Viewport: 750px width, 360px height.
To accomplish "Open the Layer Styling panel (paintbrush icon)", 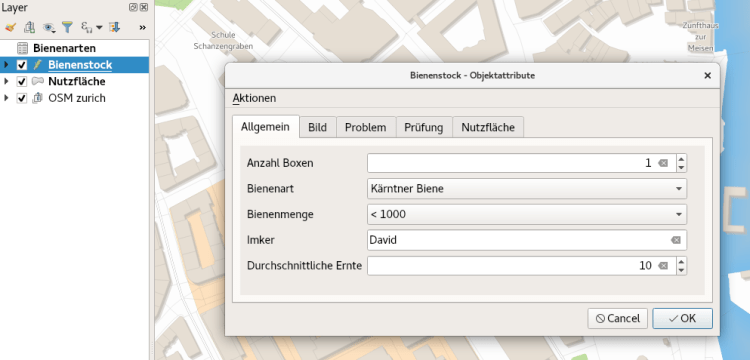I will 10,27.
